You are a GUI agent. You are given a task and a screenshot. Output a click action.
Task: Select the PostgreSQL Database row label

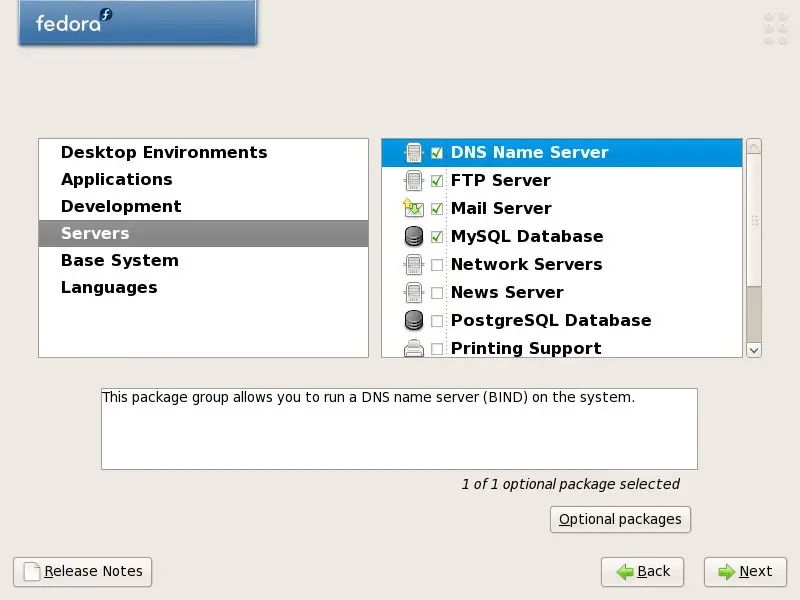551,320
